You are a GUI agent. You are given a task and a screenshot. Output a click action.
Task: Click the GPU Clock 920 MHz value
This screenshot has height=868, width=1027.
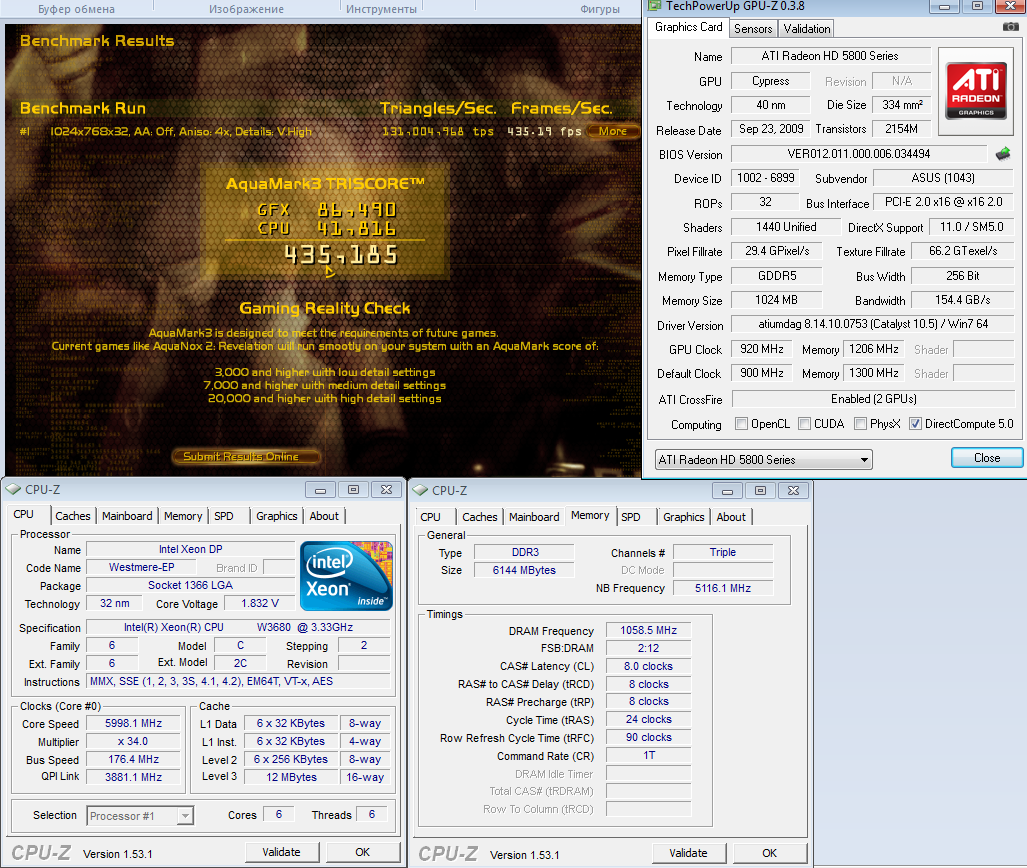coord(762,349)
